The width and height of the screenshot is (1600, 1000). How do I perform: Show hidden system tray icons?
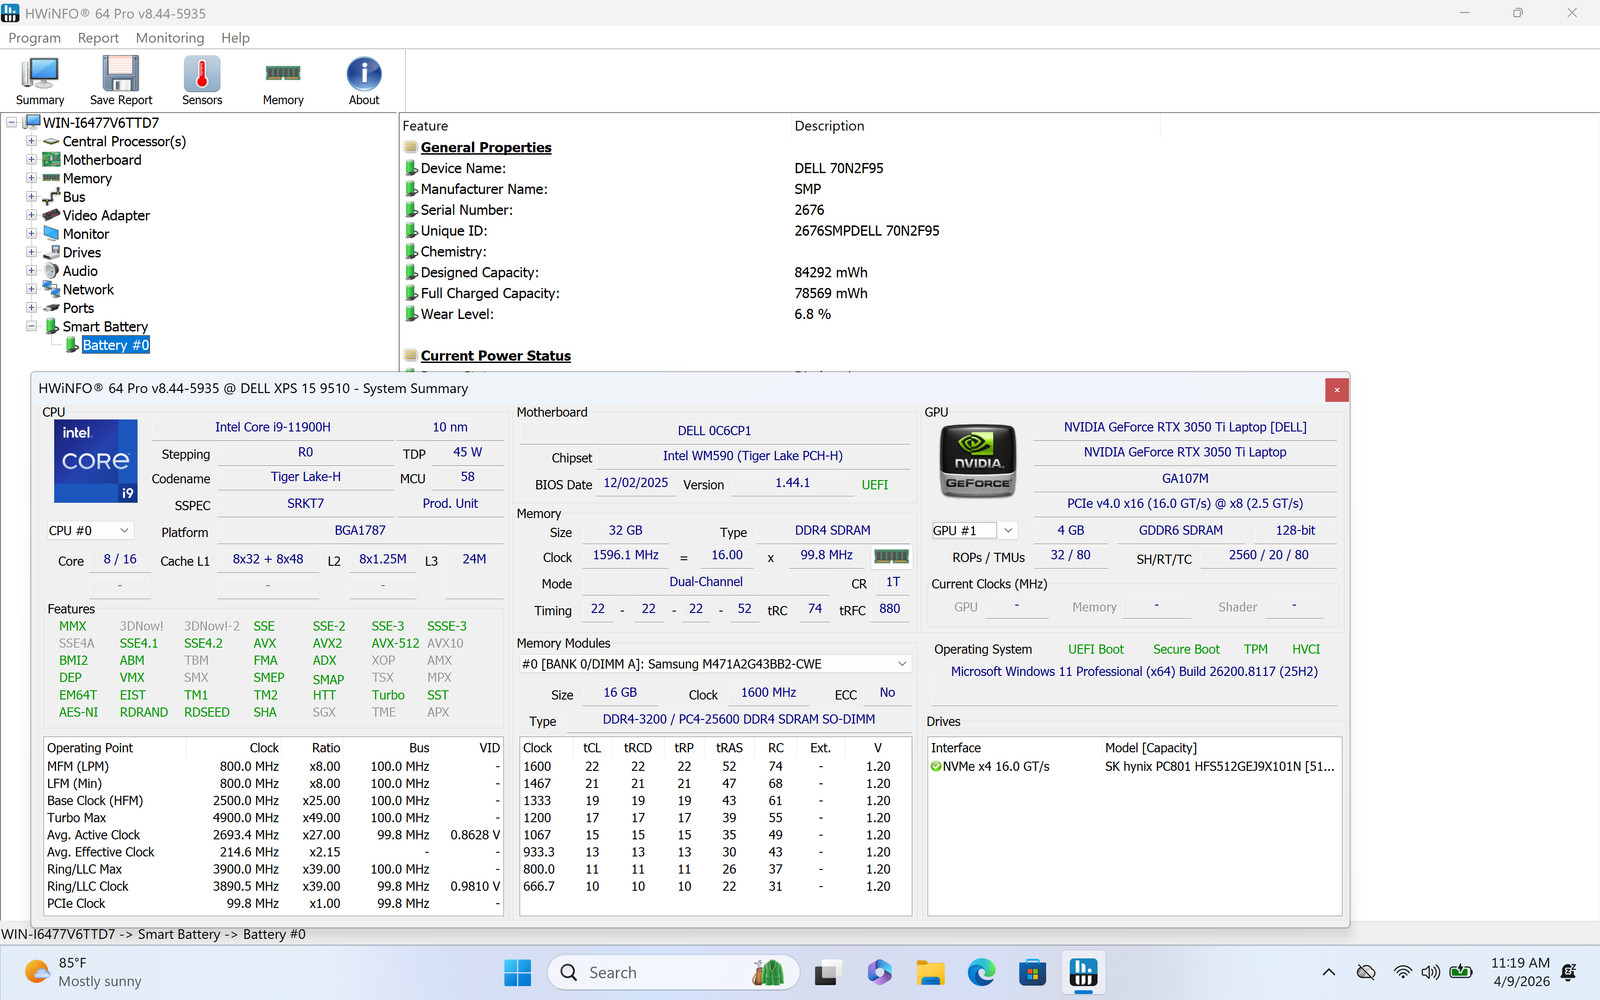pos(1328,972)
